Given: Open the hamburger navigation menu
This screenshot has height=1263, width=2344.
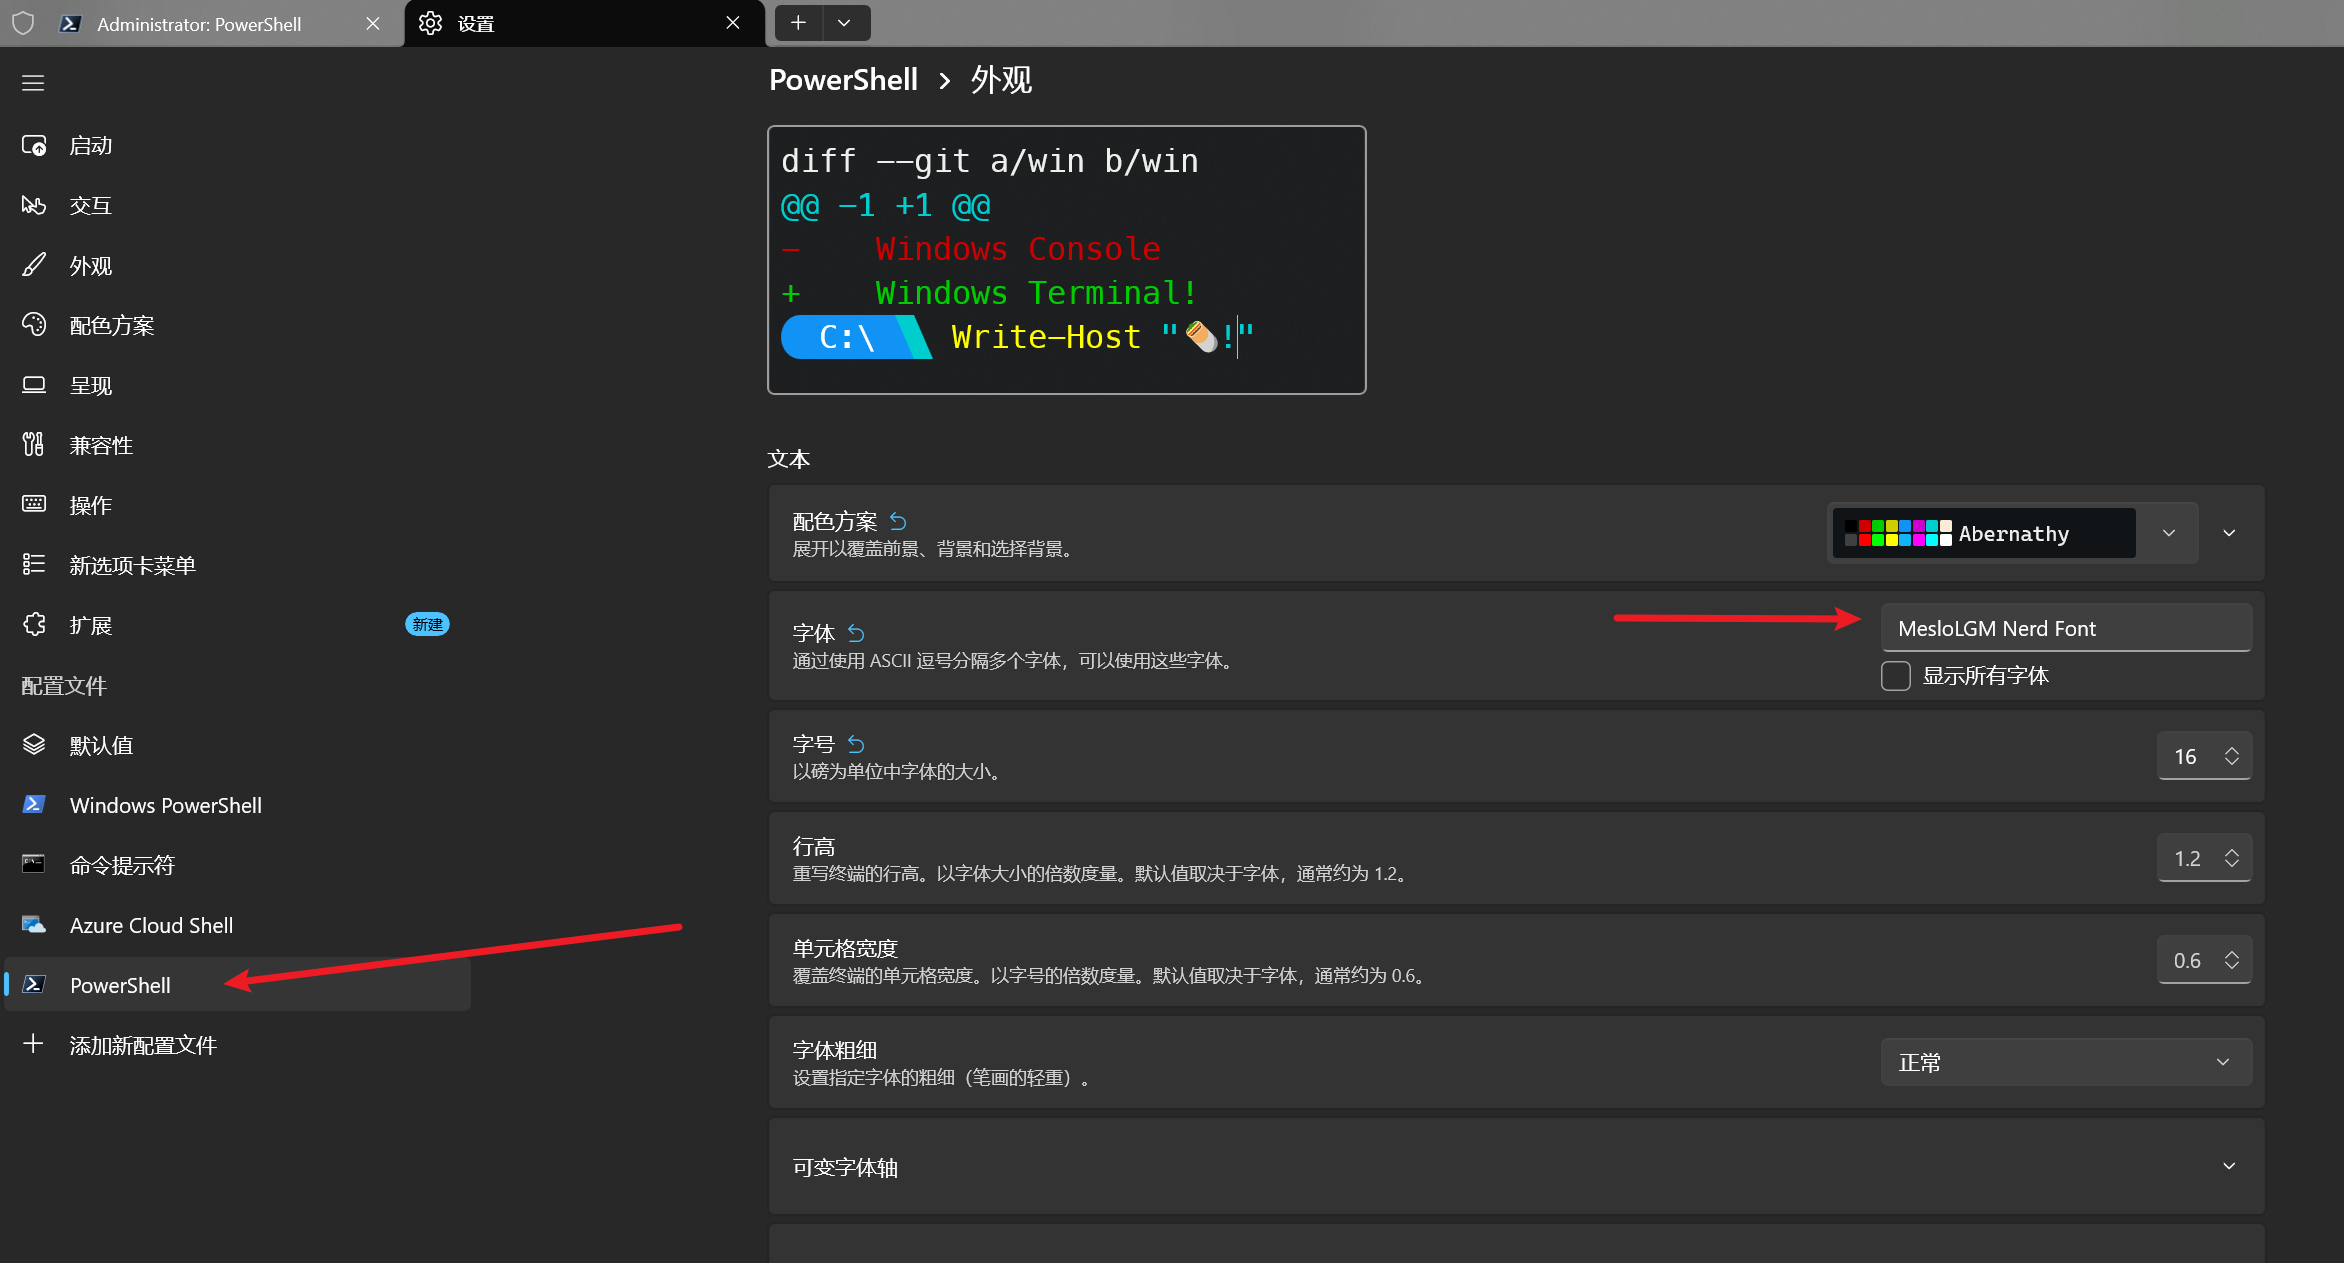Looking at the screenshot, I should pyautogui.click(x=33, y=83).
